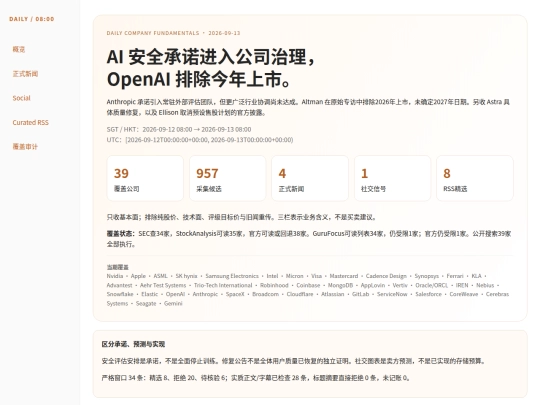
Task: Click Synopsys in the coverage list
Action: (426, 276)
